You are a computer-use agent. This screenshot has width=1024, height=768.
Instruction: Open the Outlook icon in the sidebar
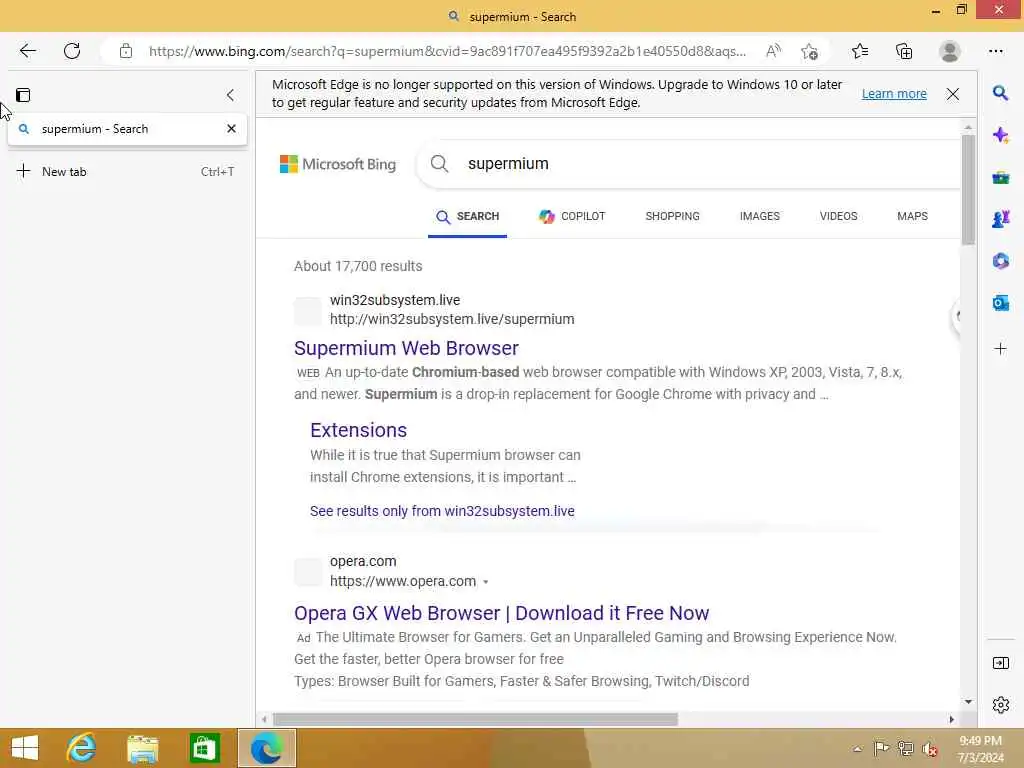[1000, 303]
